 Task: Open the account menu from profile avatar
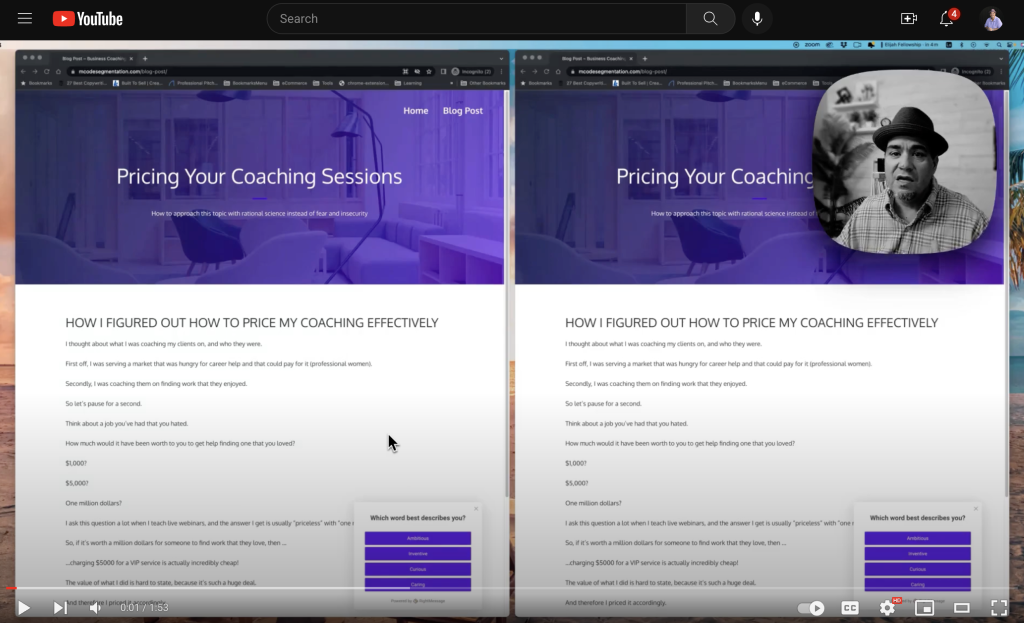coord(991,19)
